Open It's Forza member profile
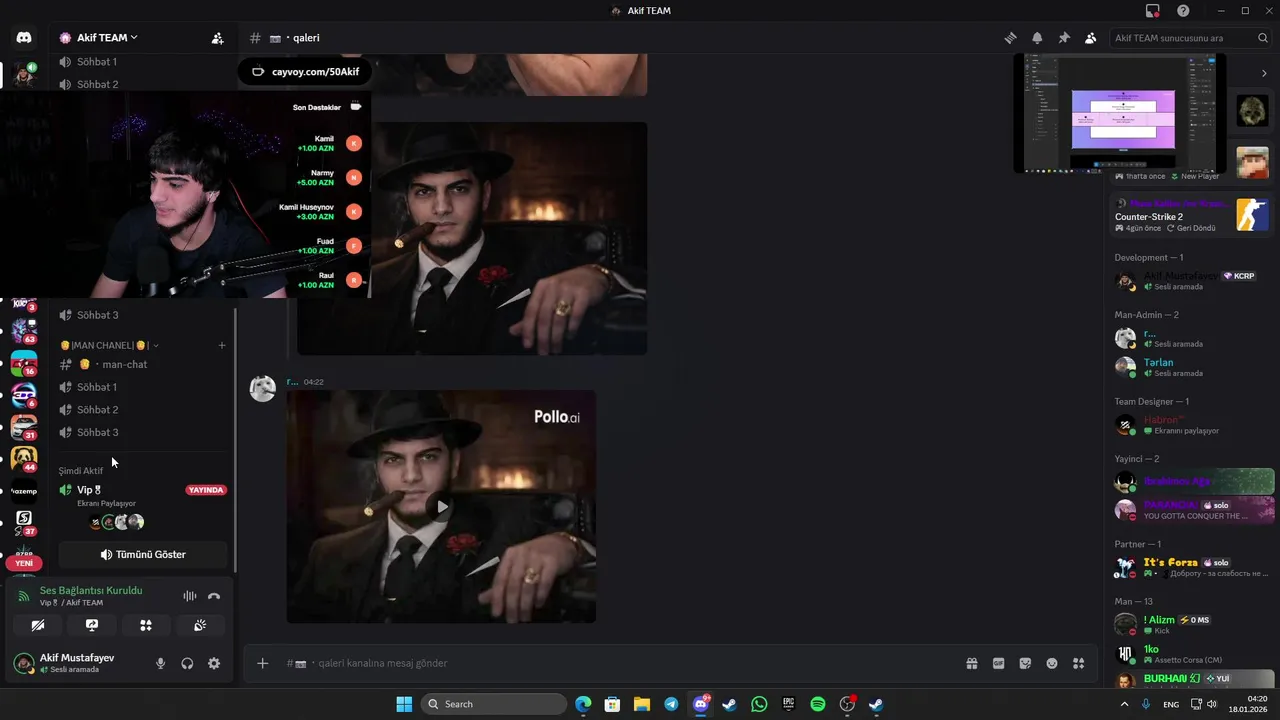1280x720 pixels. click(1193, 567)
